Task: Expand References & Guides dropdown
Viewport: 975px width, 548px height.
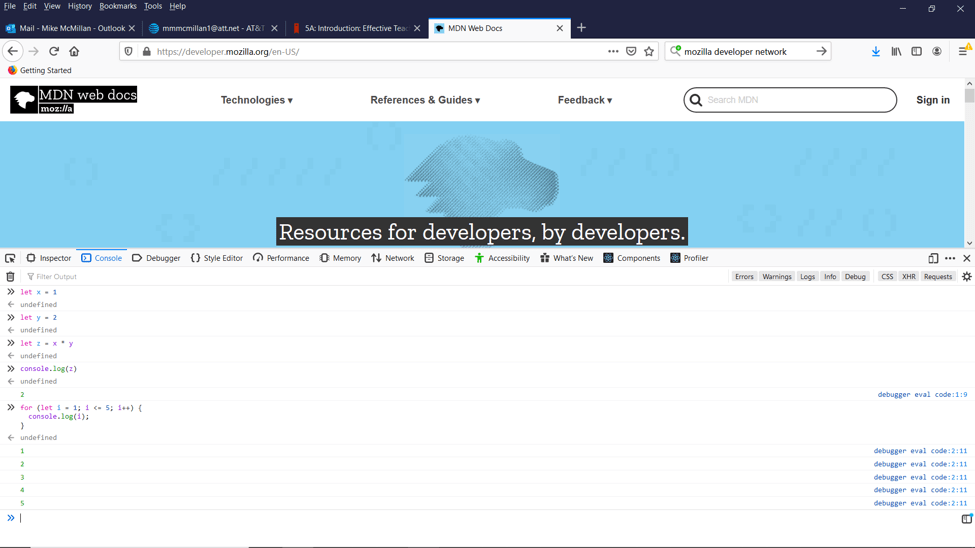Action: (x=425, y=100)
